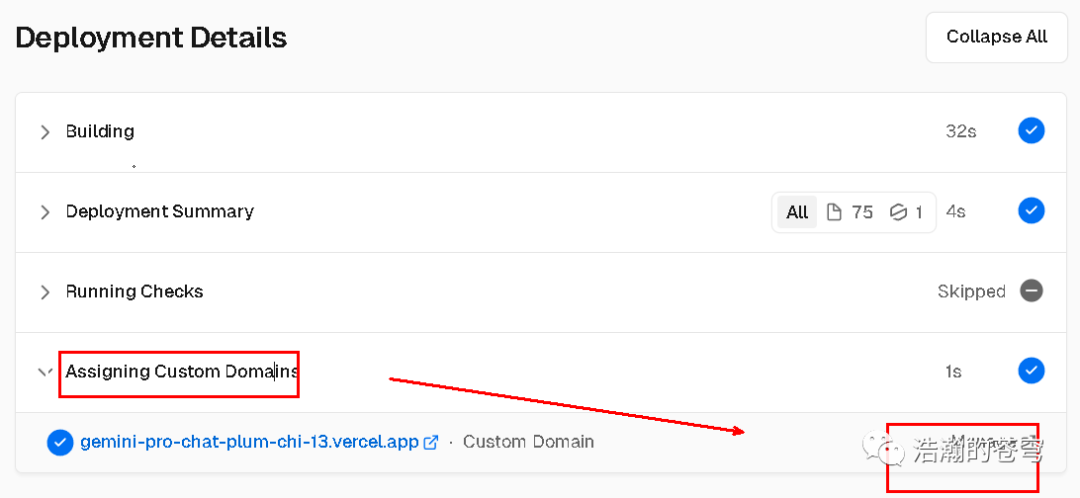This screenshot has width=1080, height=498.
Task: Click the Deployment Summary title text
Action: [160, 211]
